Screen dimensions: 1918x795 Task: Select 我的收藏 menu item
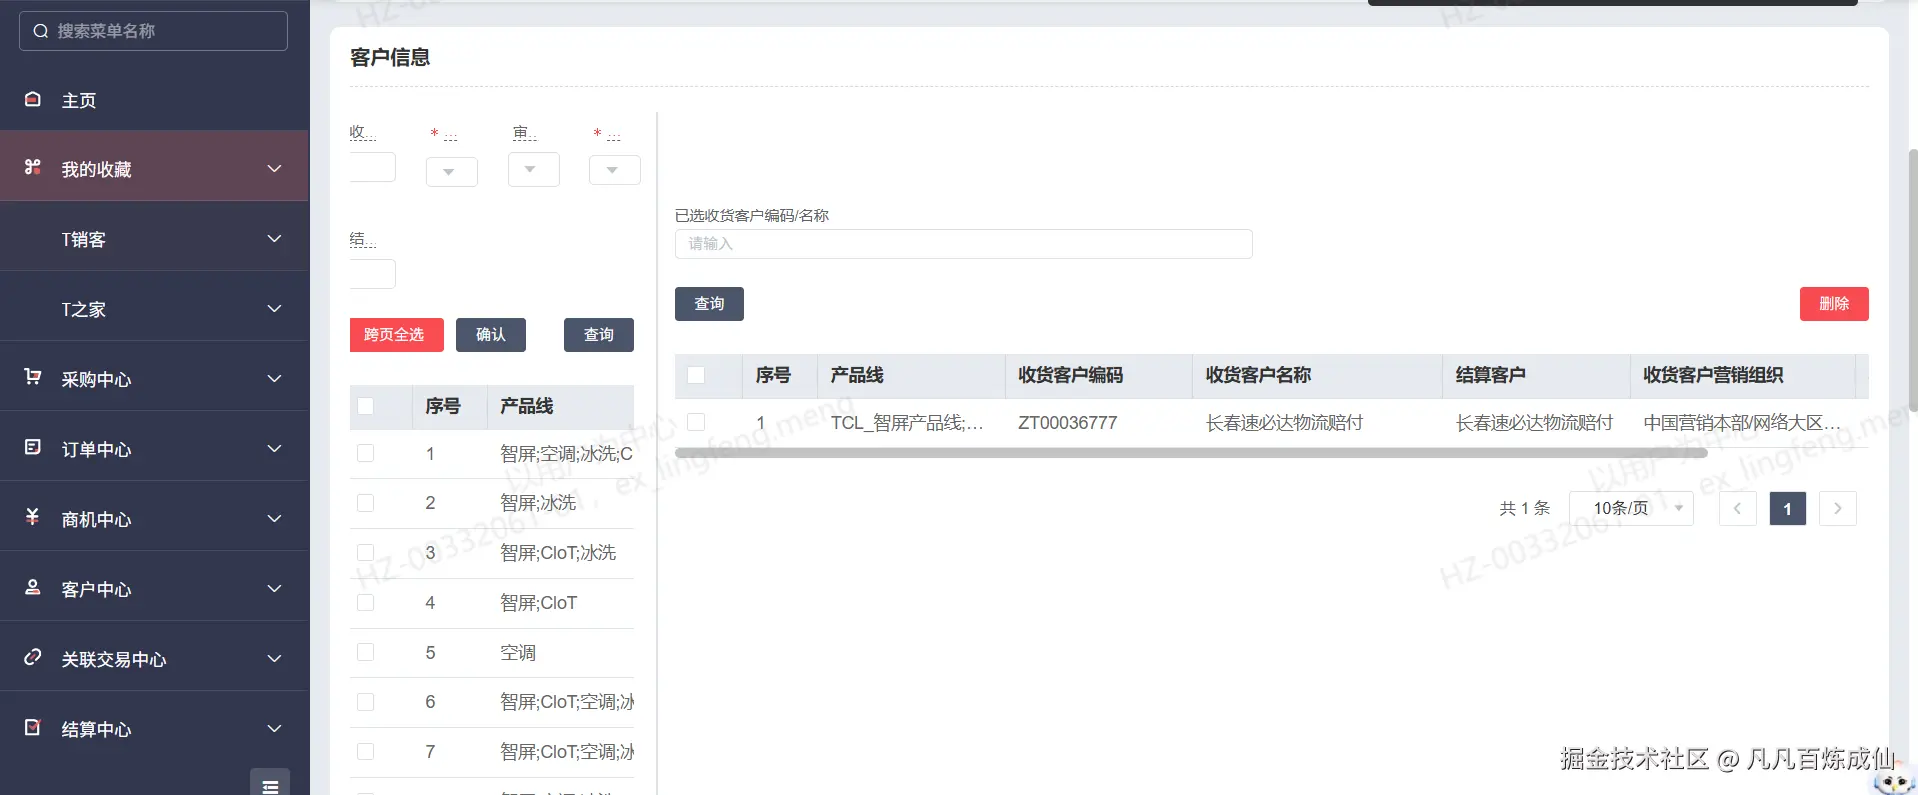[155, 168]
